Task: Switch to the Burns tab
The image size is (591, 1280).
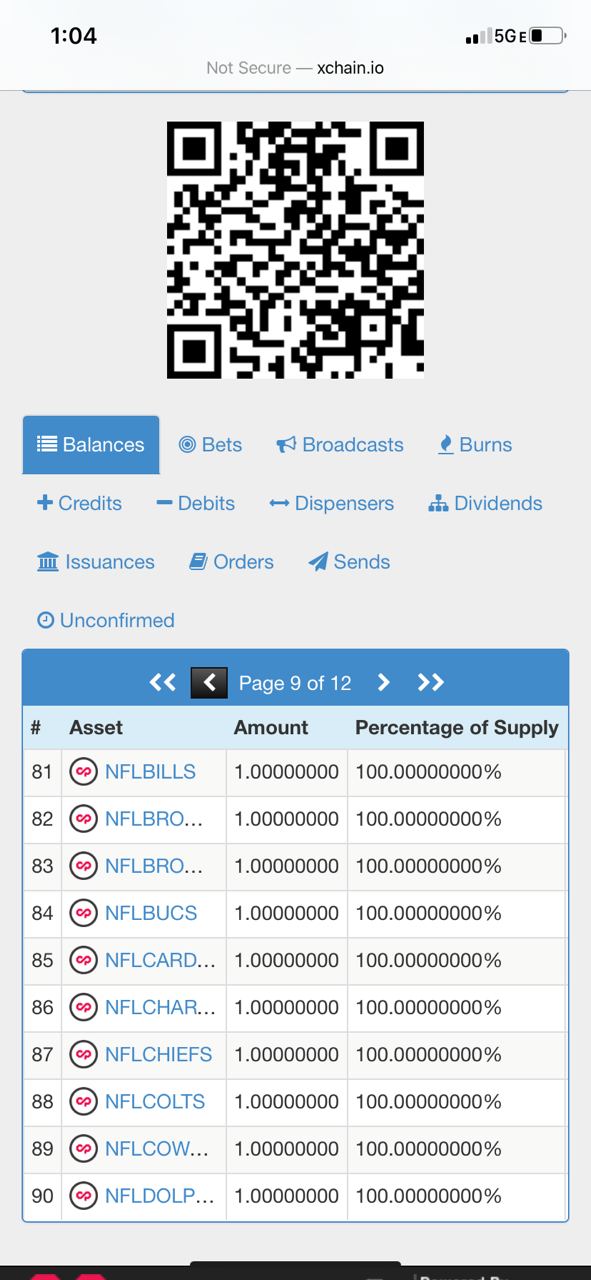Action: [475, 445]
